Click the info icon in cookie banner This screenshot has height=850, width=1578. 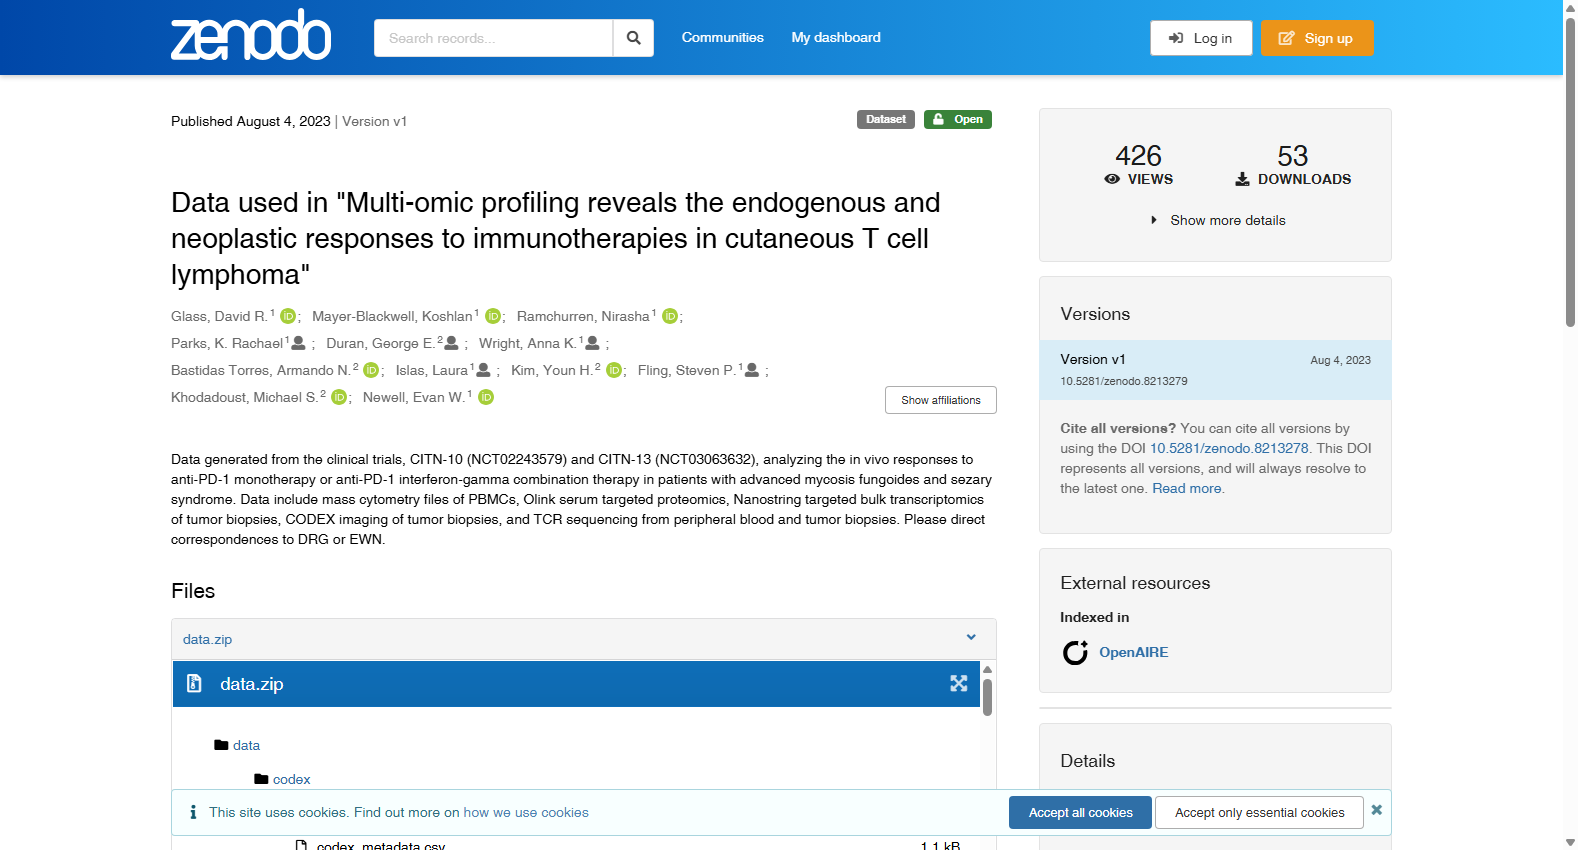pyautogui.click(x=193, y=812)
